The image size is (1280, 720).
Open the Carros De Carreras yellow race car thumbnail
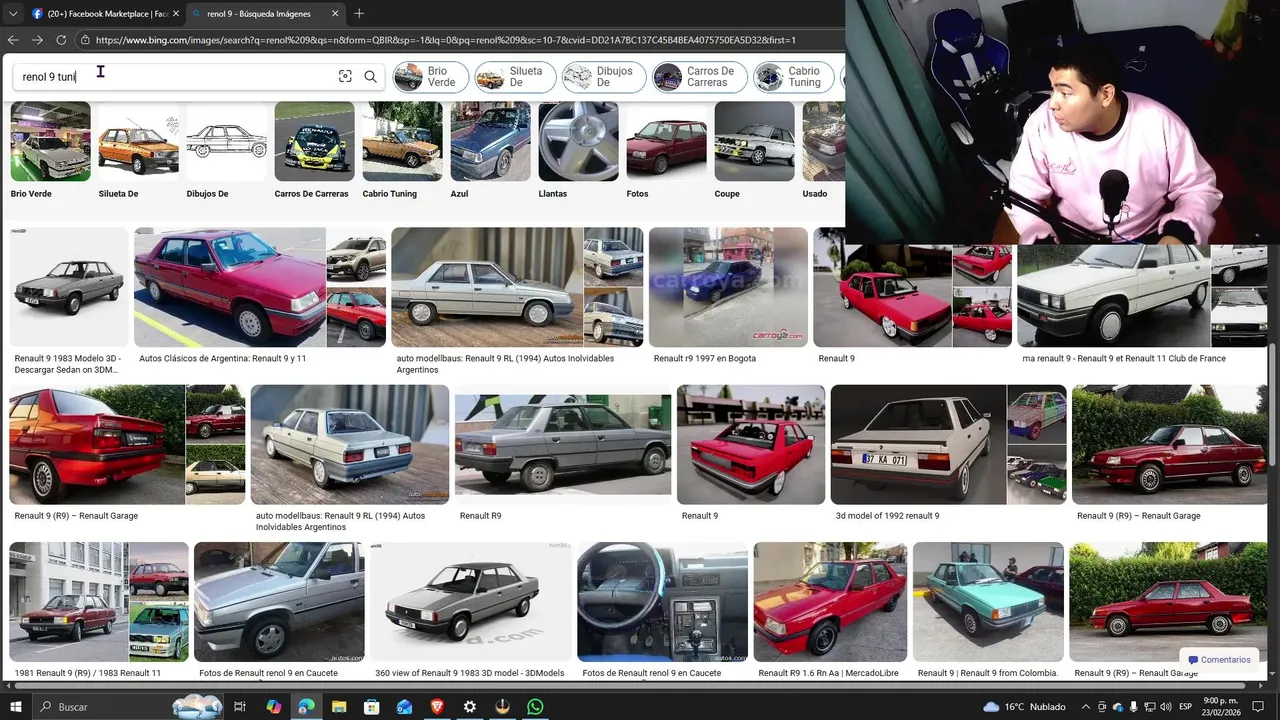314,141
